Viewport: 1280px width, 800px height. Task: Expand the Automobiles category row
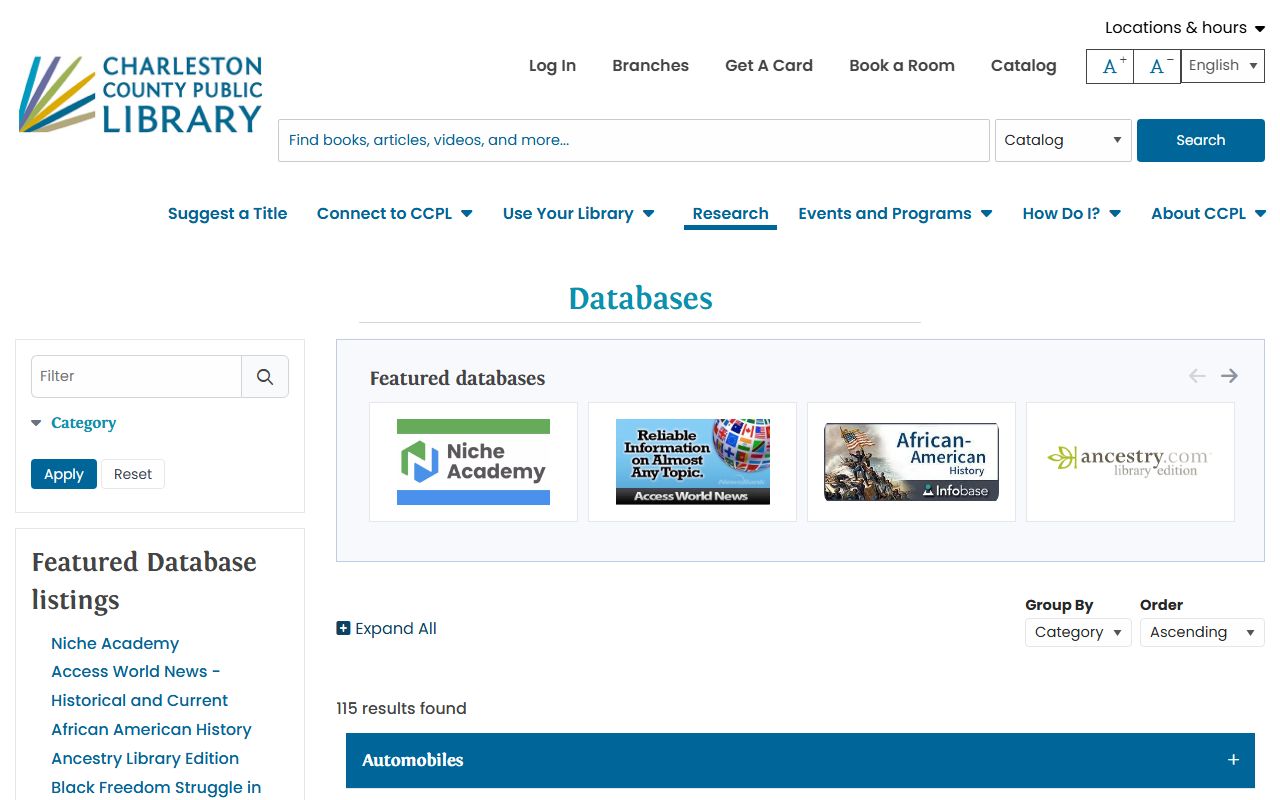800,760
